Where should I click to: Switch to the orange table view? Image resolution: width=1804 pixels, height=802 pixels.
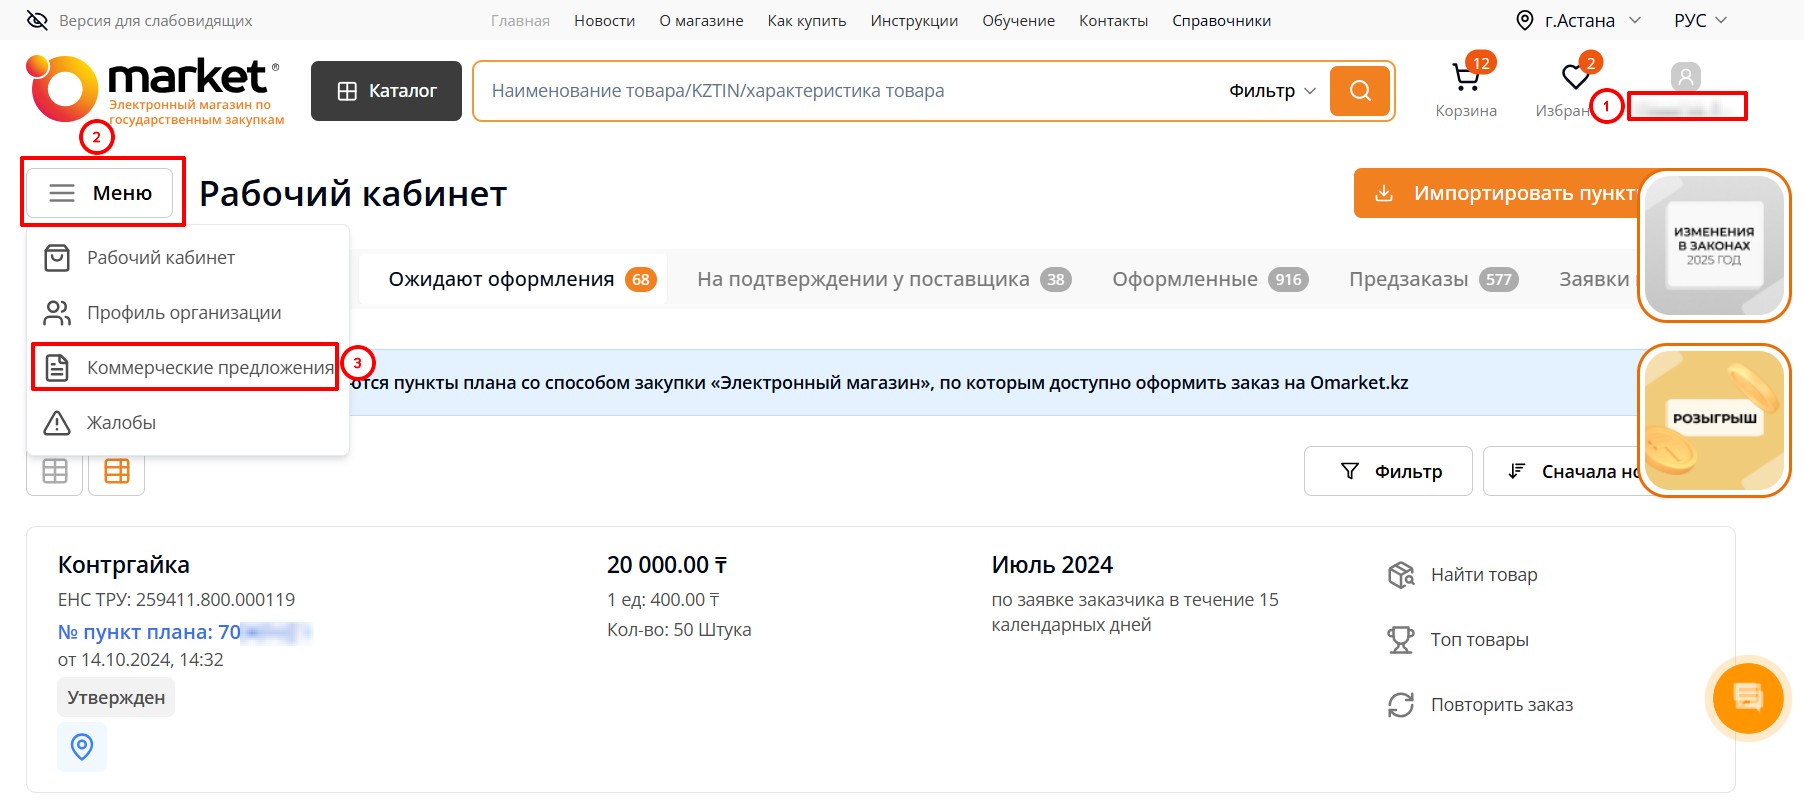pos(117,471)
